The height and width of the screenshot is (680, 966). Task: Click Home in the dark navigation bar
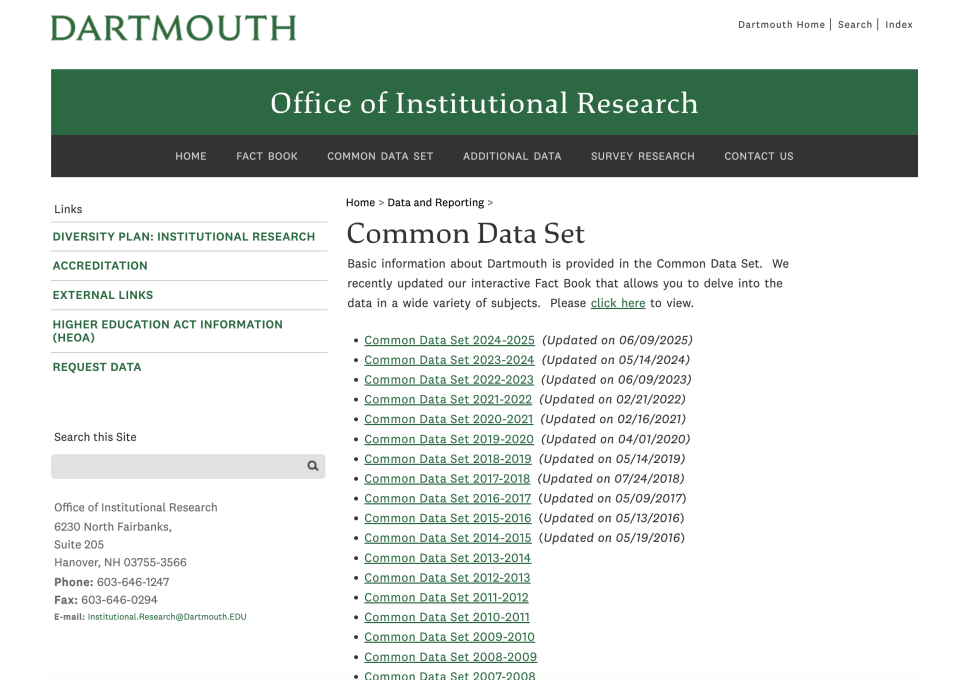pyautogui.click(x=191, y=156)
